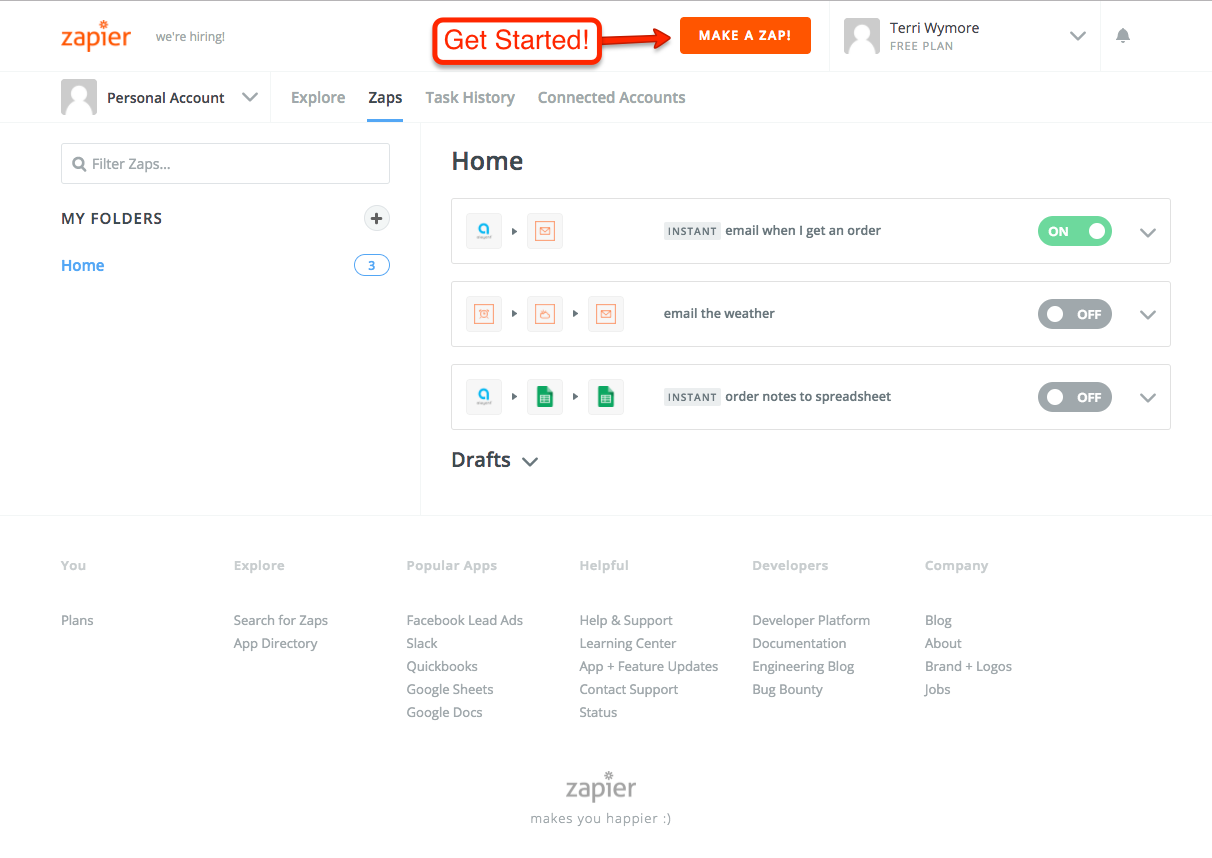Click the Jobs footer link
The height and width of the screenshot is (858, 1212).
[937, 689]
